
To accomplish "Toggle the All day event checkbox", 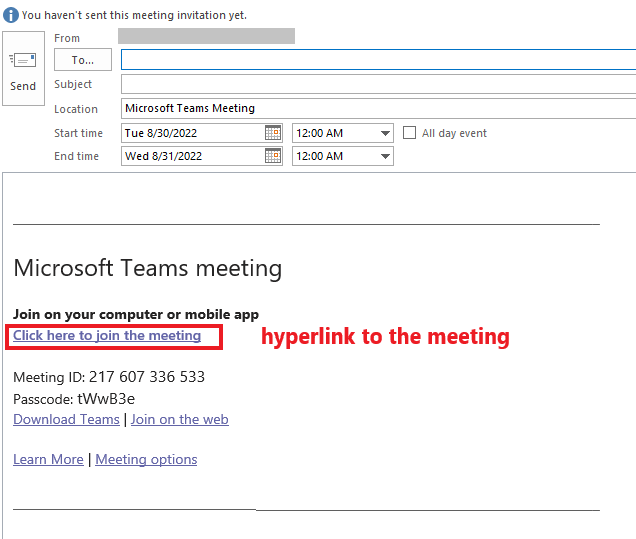I will coord(409,133).
